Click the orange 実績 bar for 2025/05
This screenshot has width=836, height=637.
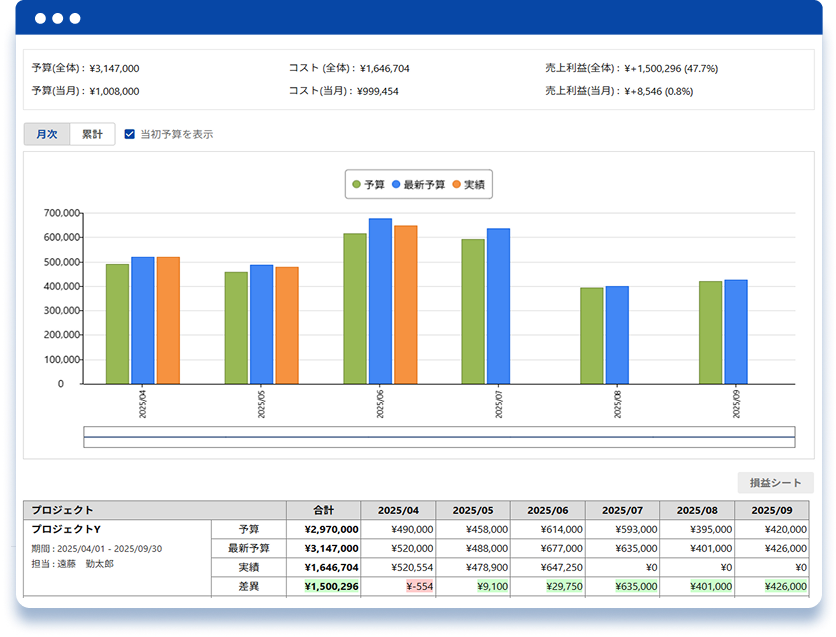tap(287, 325)
